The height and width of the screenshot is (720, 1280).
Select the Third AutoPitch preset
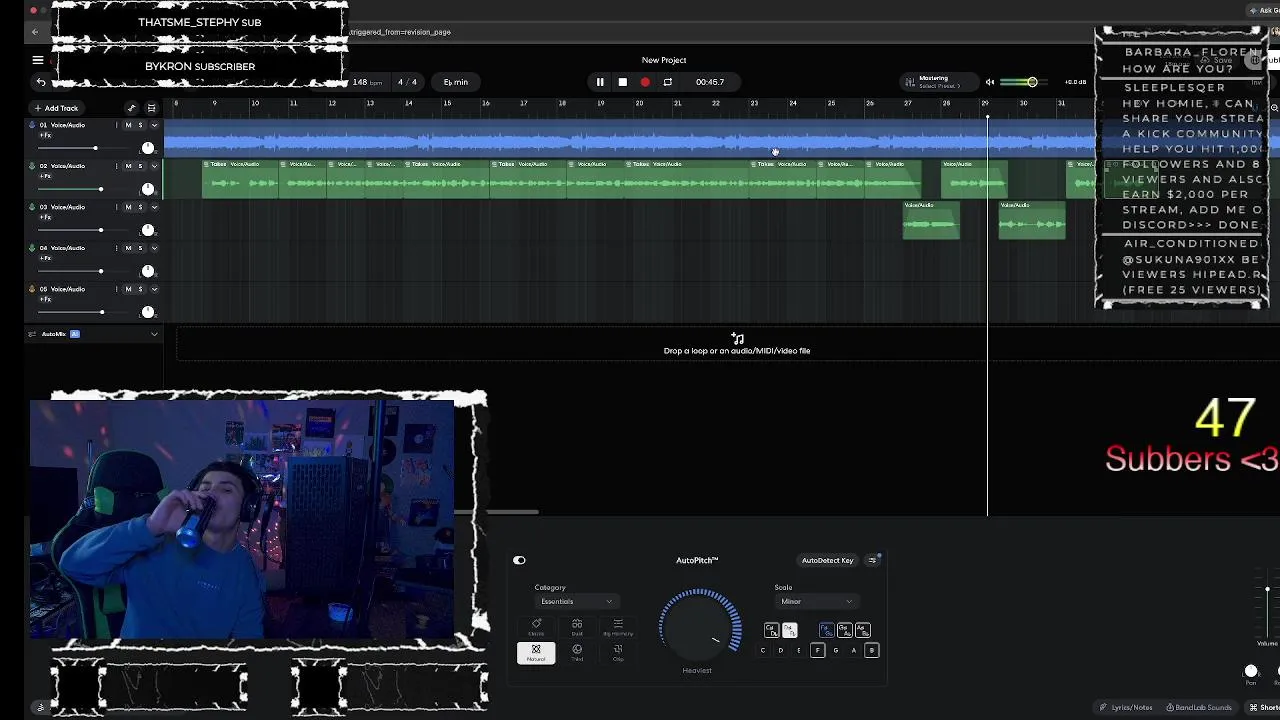pos(577,652)
